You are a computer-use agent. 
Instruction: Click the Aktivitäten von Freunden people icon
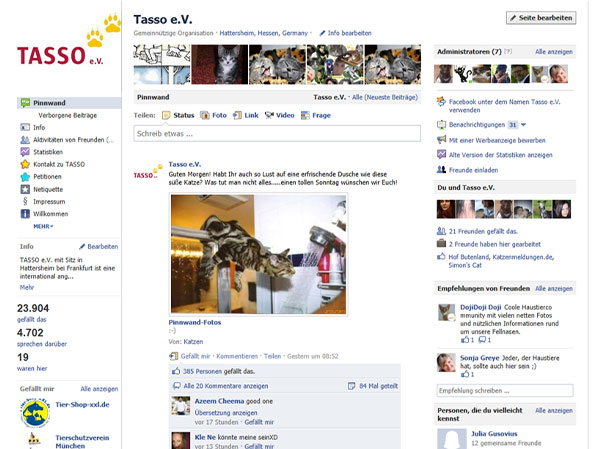pos(25,140)
